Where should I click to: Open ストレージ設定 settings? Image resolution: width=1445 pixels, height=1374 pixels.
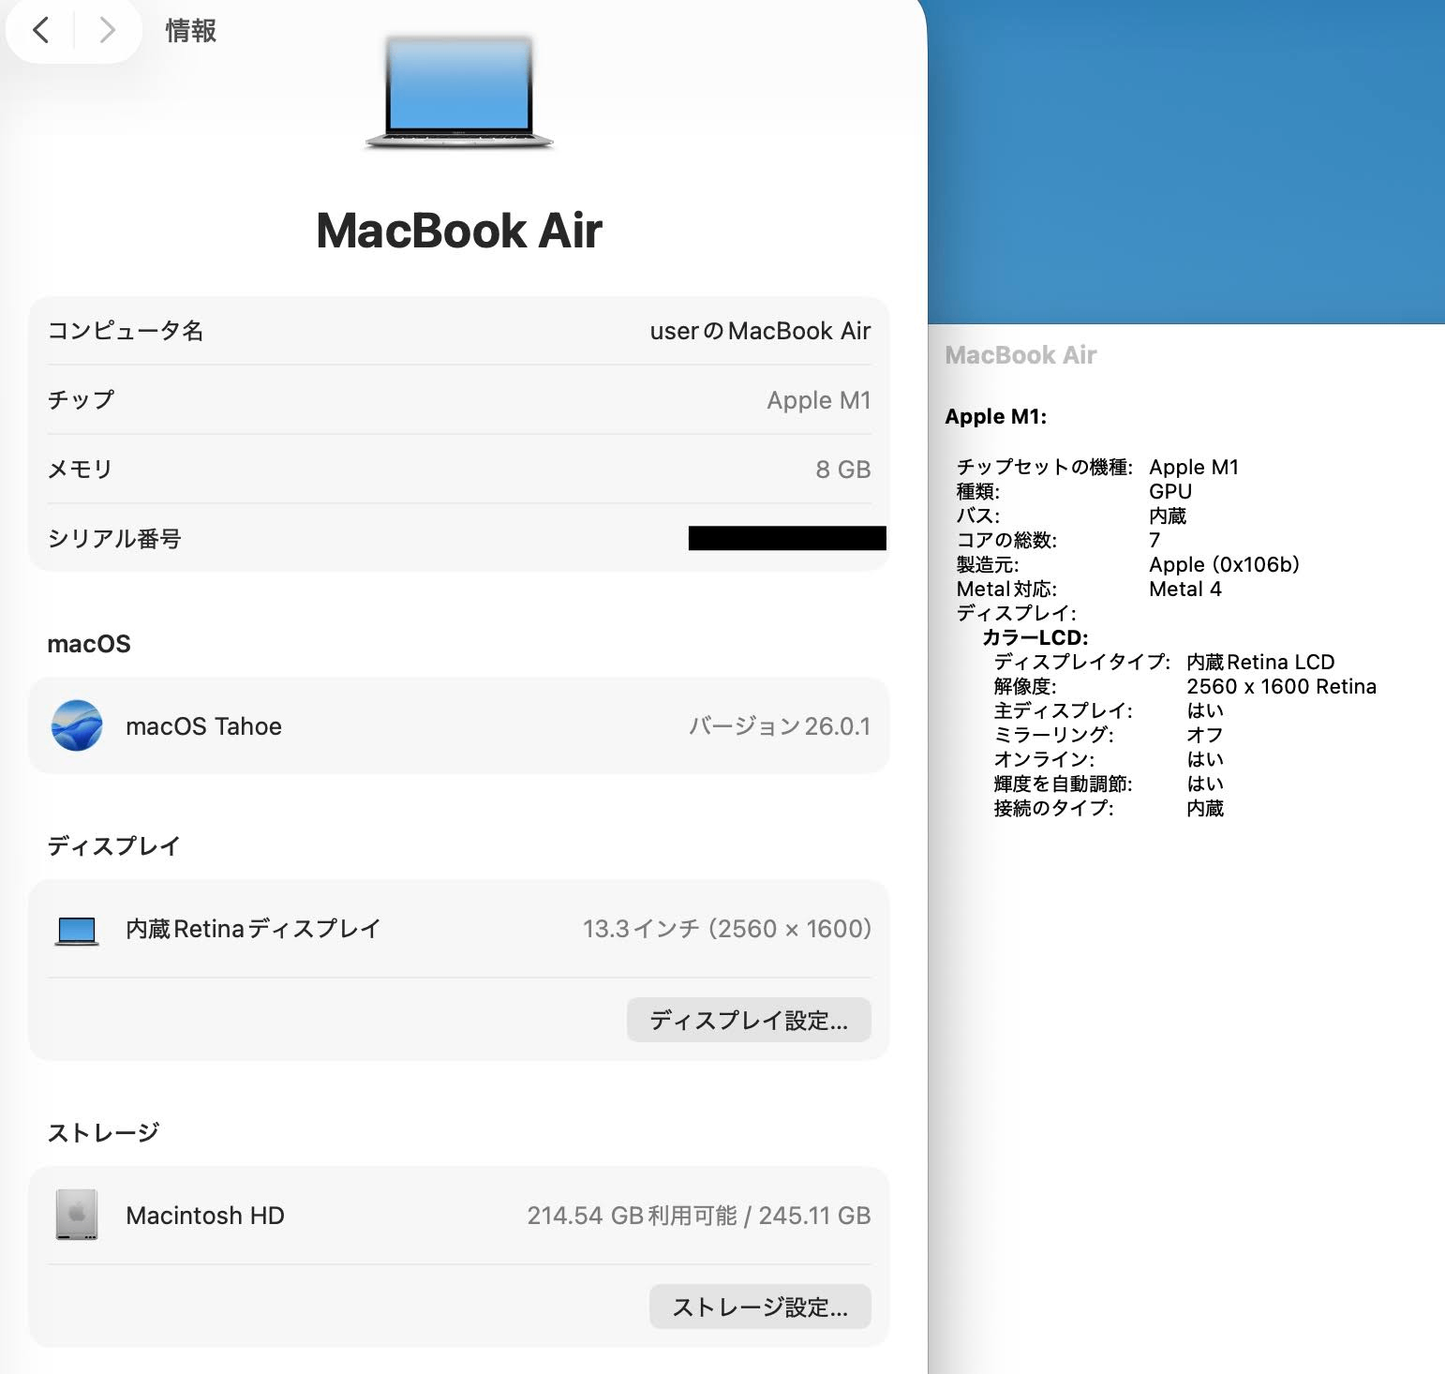click(760, 1306)
